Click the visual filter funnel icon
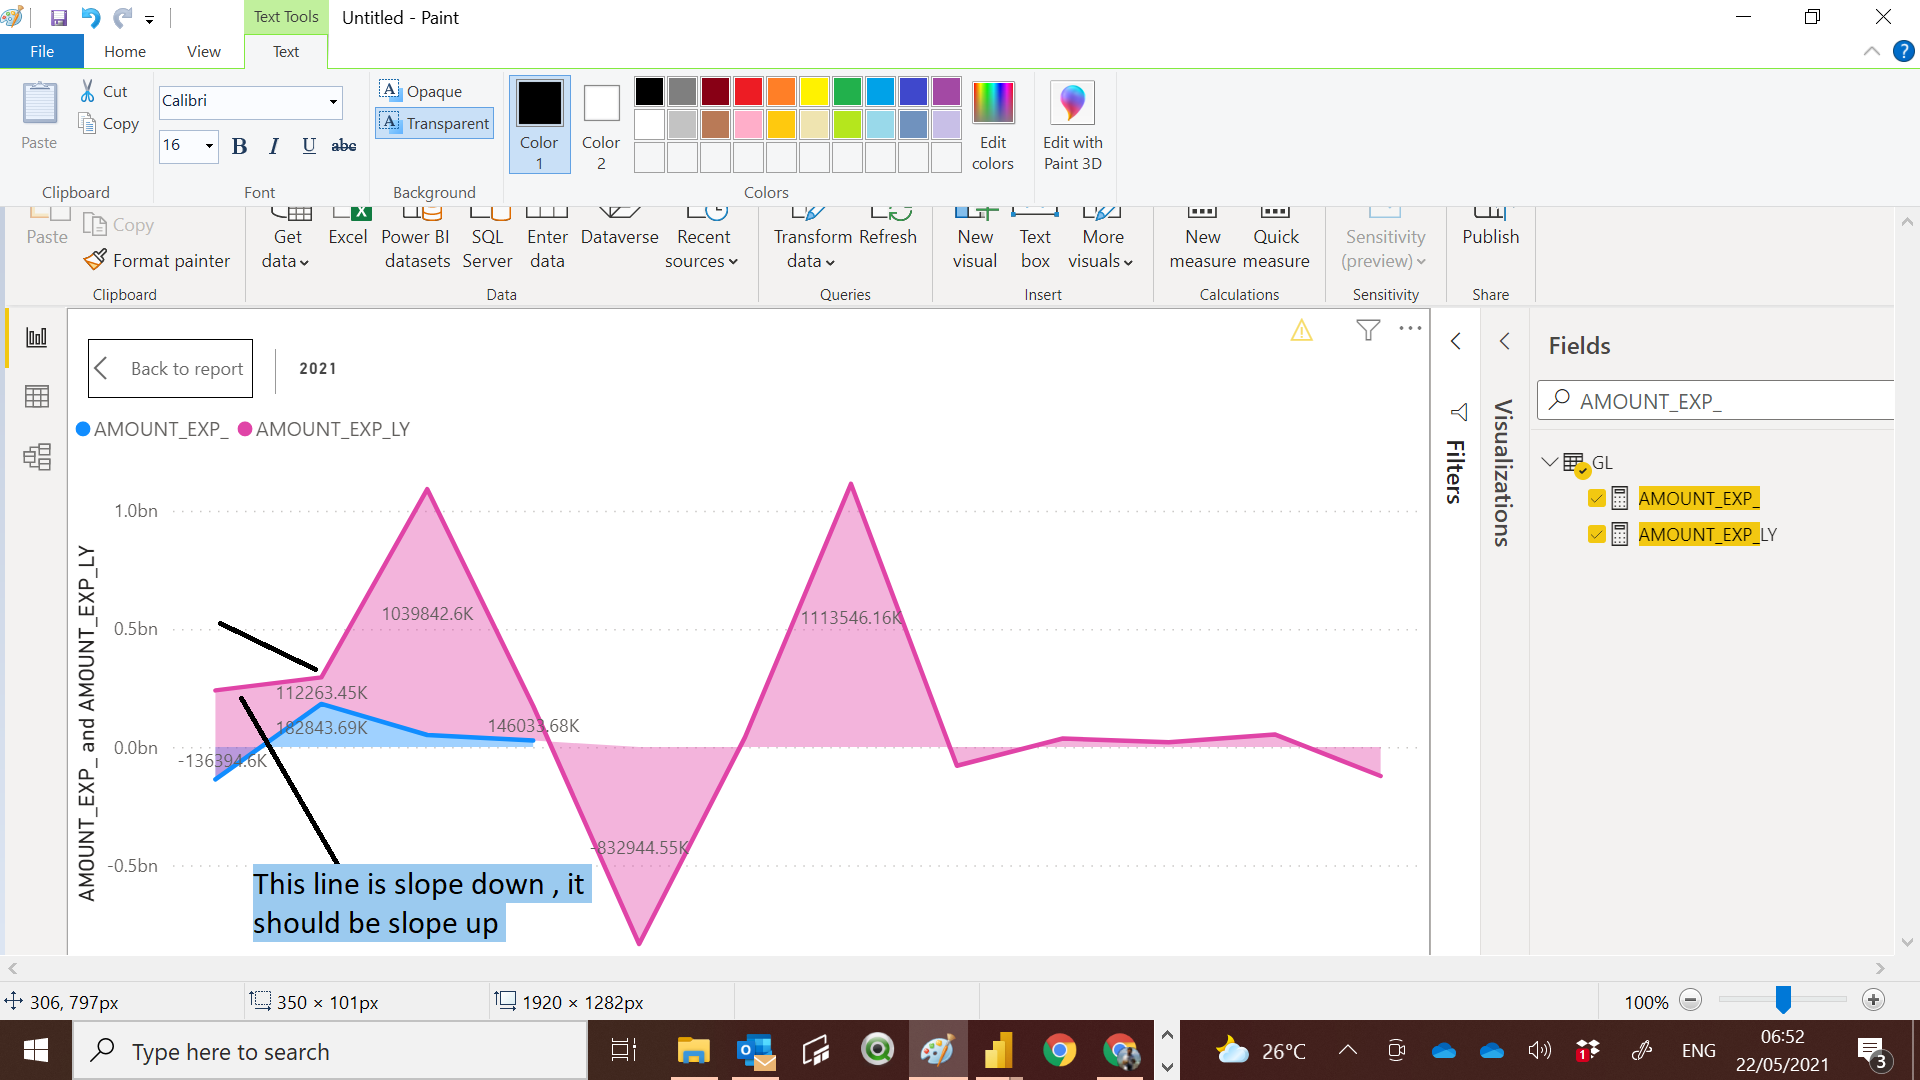 tap(1368, 329)
